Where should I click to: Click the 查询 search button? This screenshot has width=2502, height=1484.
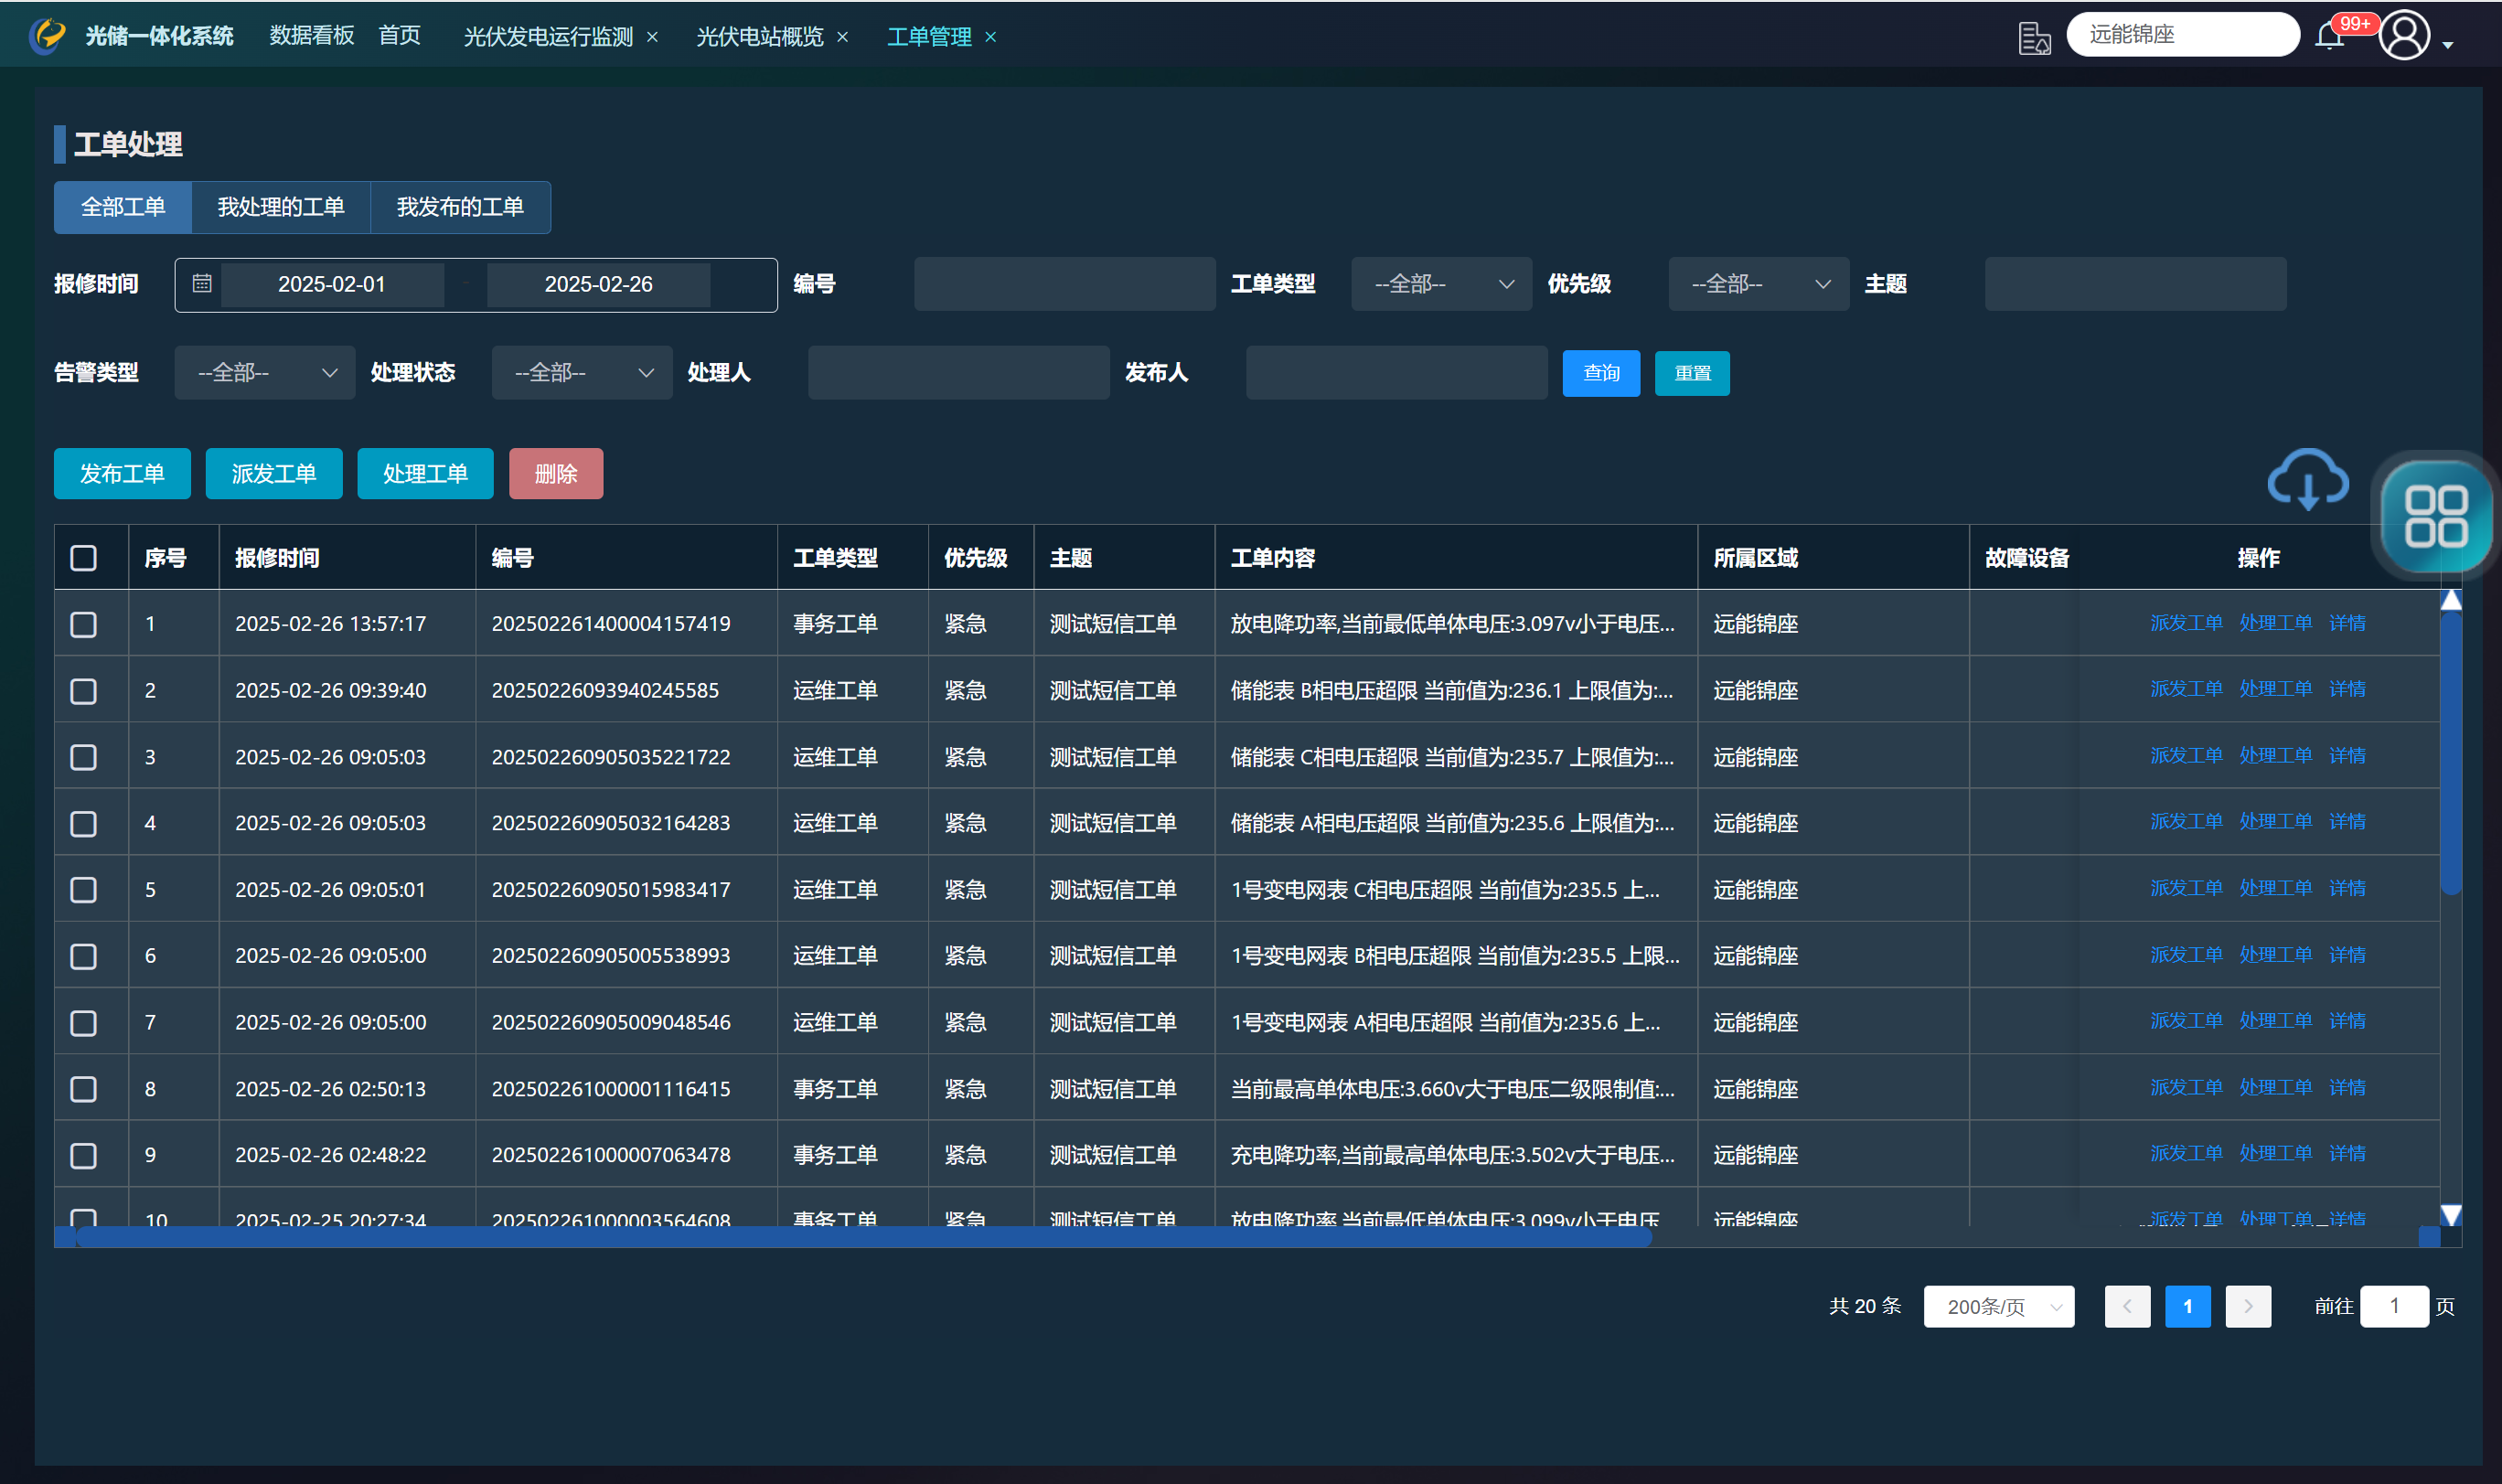point(1600,373)
